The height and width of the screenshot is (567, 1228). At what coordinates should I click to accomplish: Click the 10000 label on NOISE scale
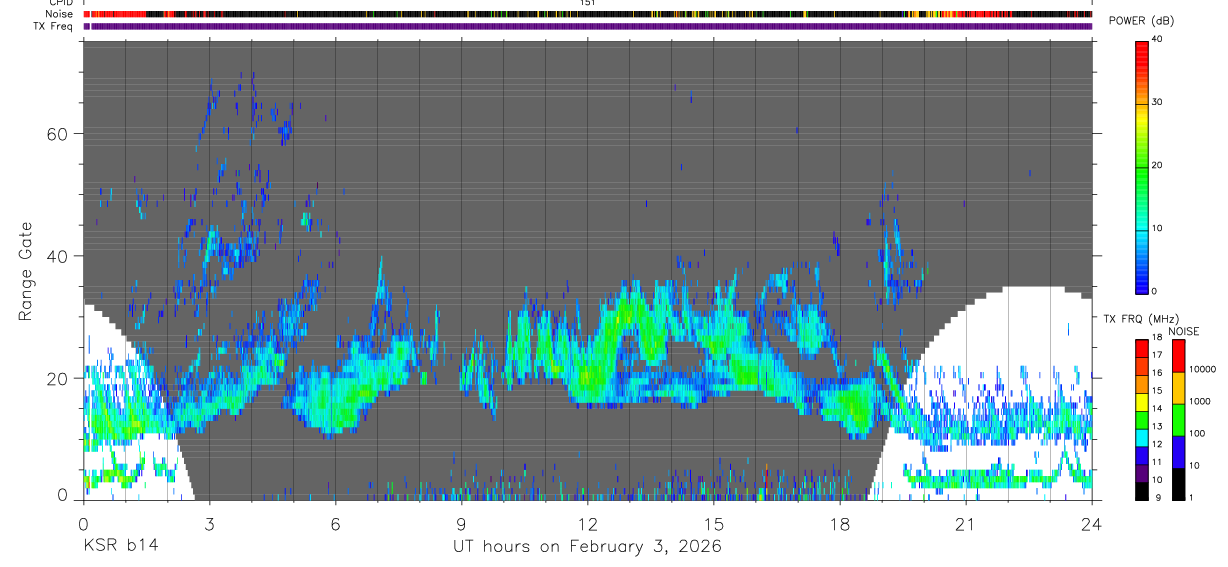[x=1202, y=369]
